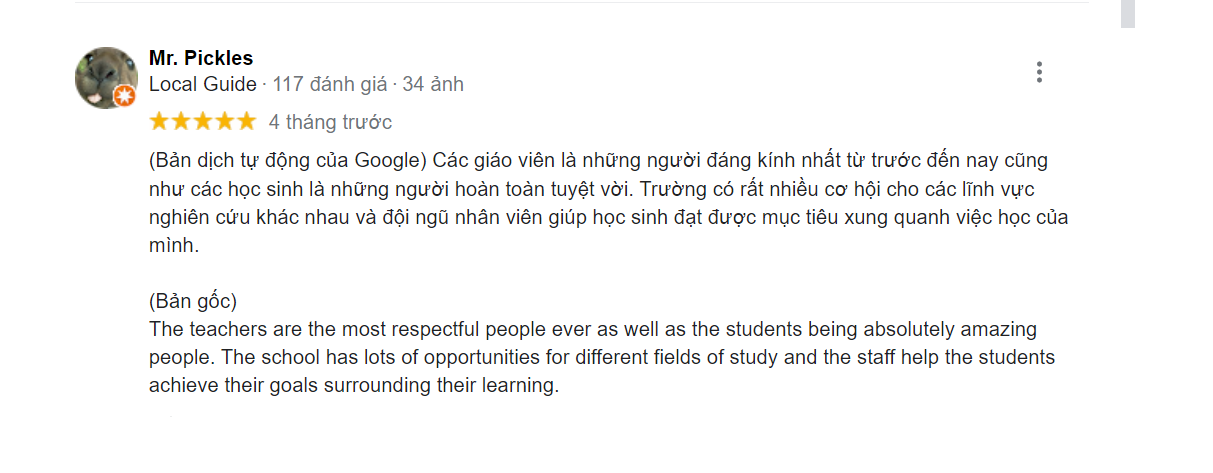Viewport: 1213px width, 473px height.
Task: Open Mr. Pickles' profile picture
Action: tap(105, 77)
